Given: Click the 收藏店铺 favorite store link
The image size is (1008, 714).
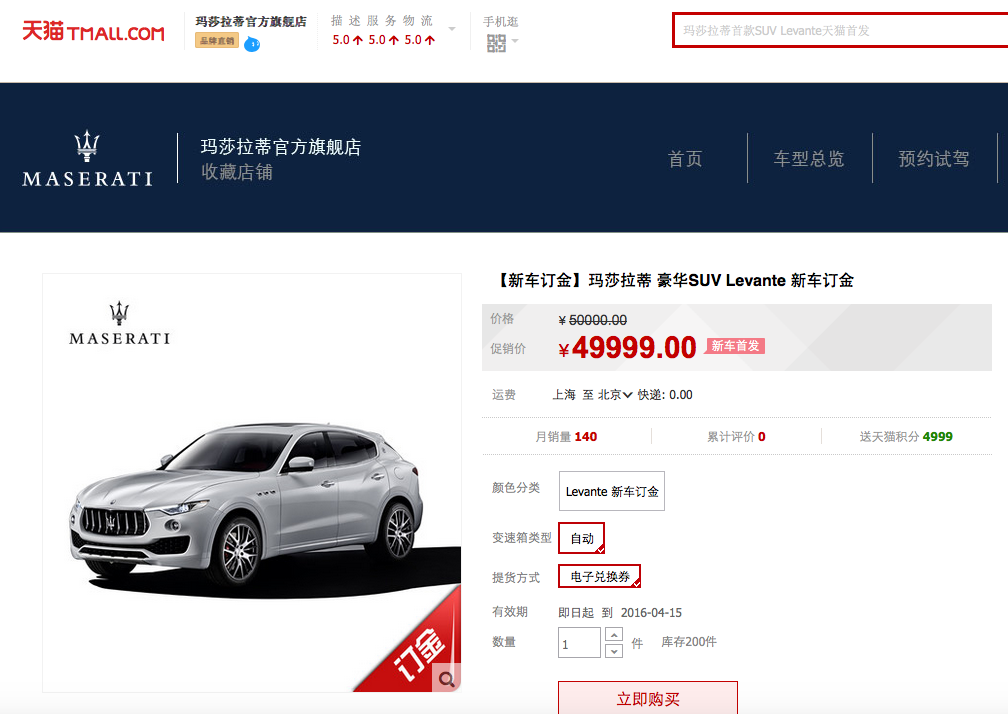Looking at the screenshot, I should 237,172.
